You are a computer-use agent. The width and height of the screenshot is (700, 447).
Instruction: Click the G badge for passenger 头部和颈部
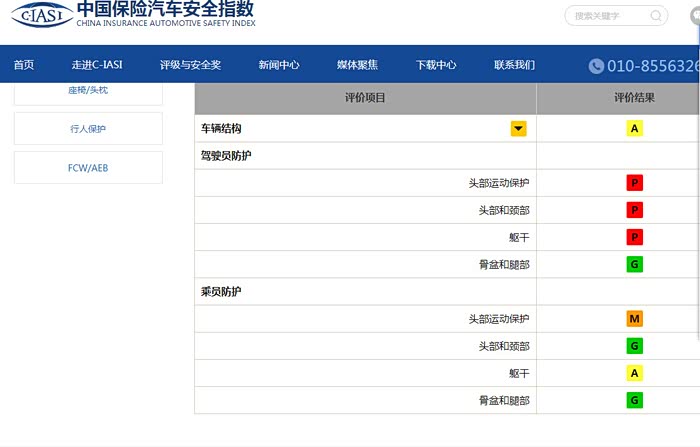(x=634, y=346)
